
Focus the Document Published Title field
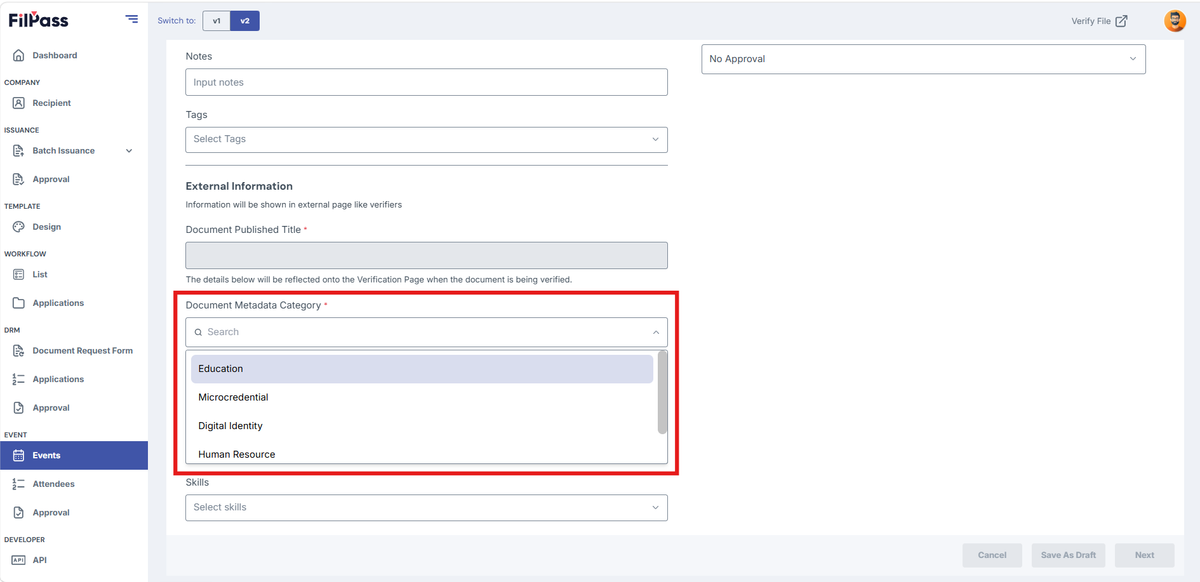[x=426, y=255]
